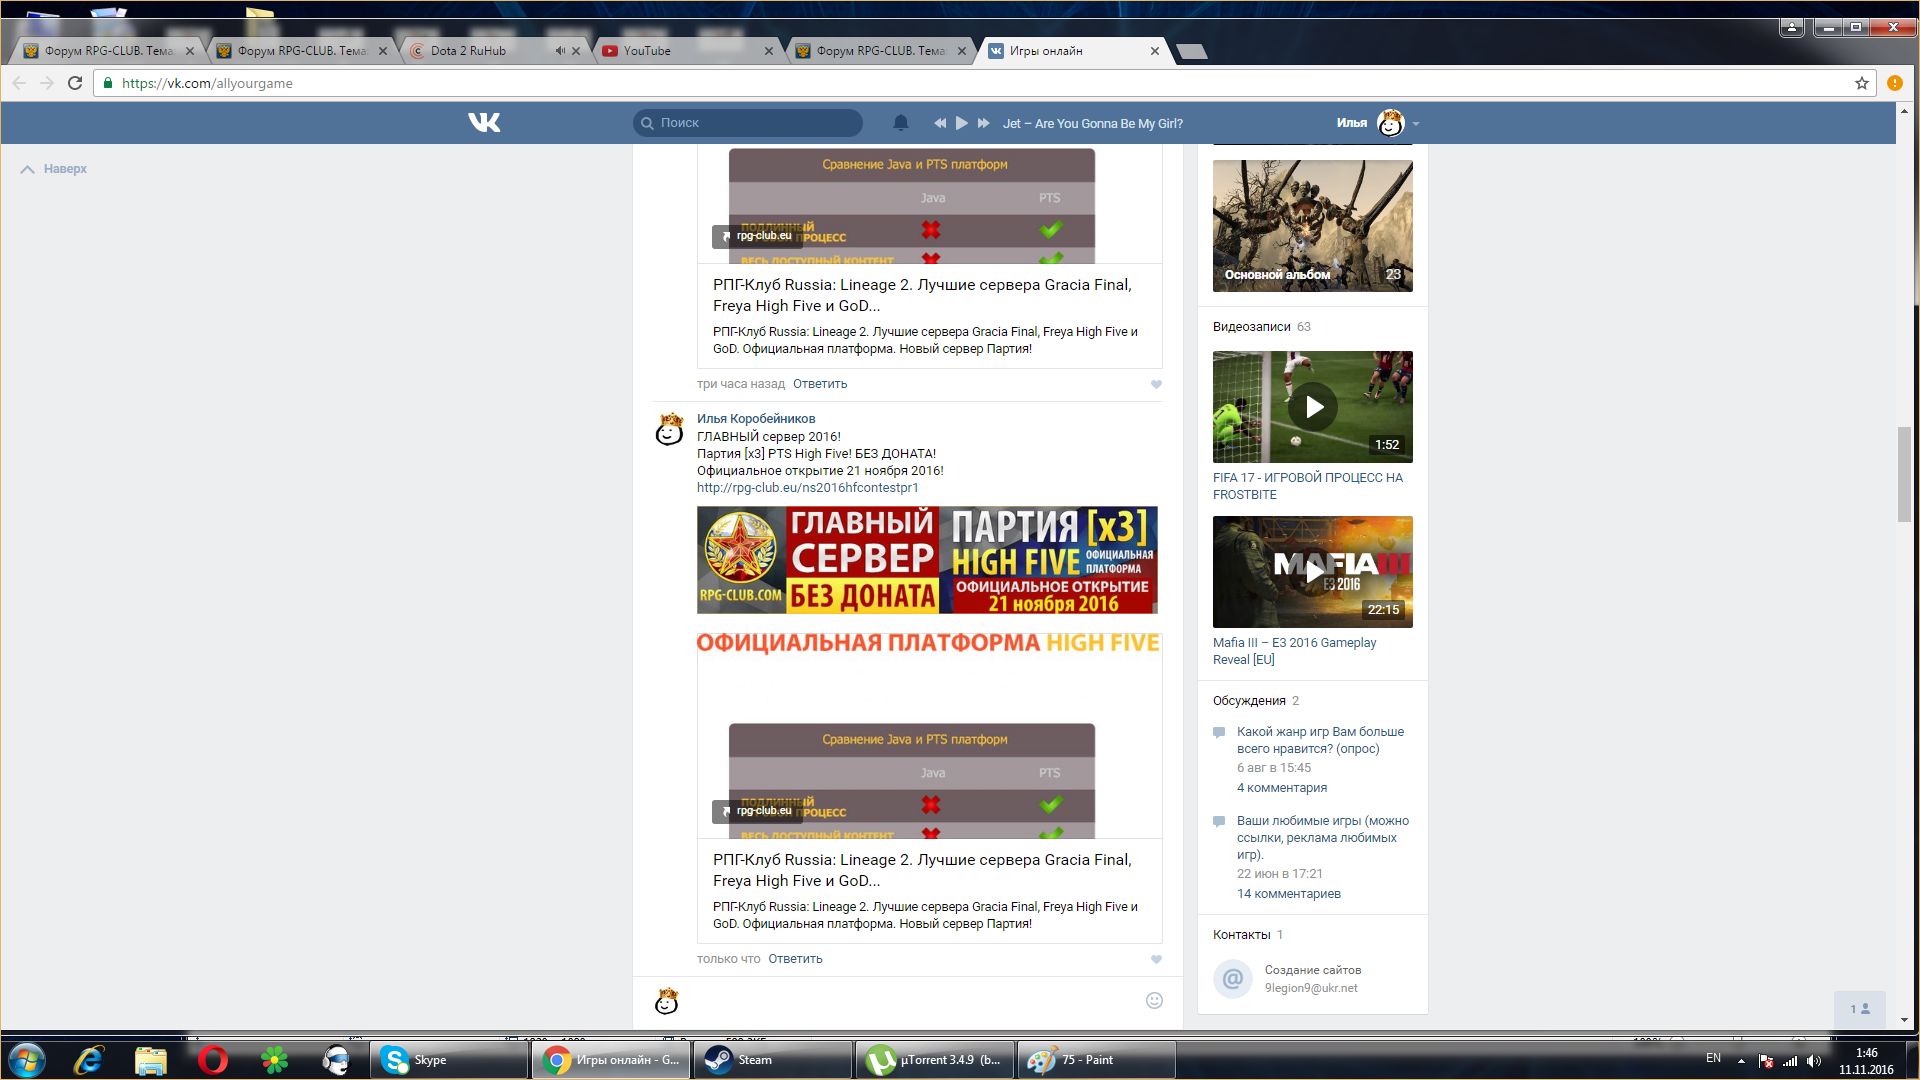Image resolution: width=1920 pixels, height=1080 pixels.
Task: Click the page vertical scrollbar thumb
Action: pos(1904,475)
